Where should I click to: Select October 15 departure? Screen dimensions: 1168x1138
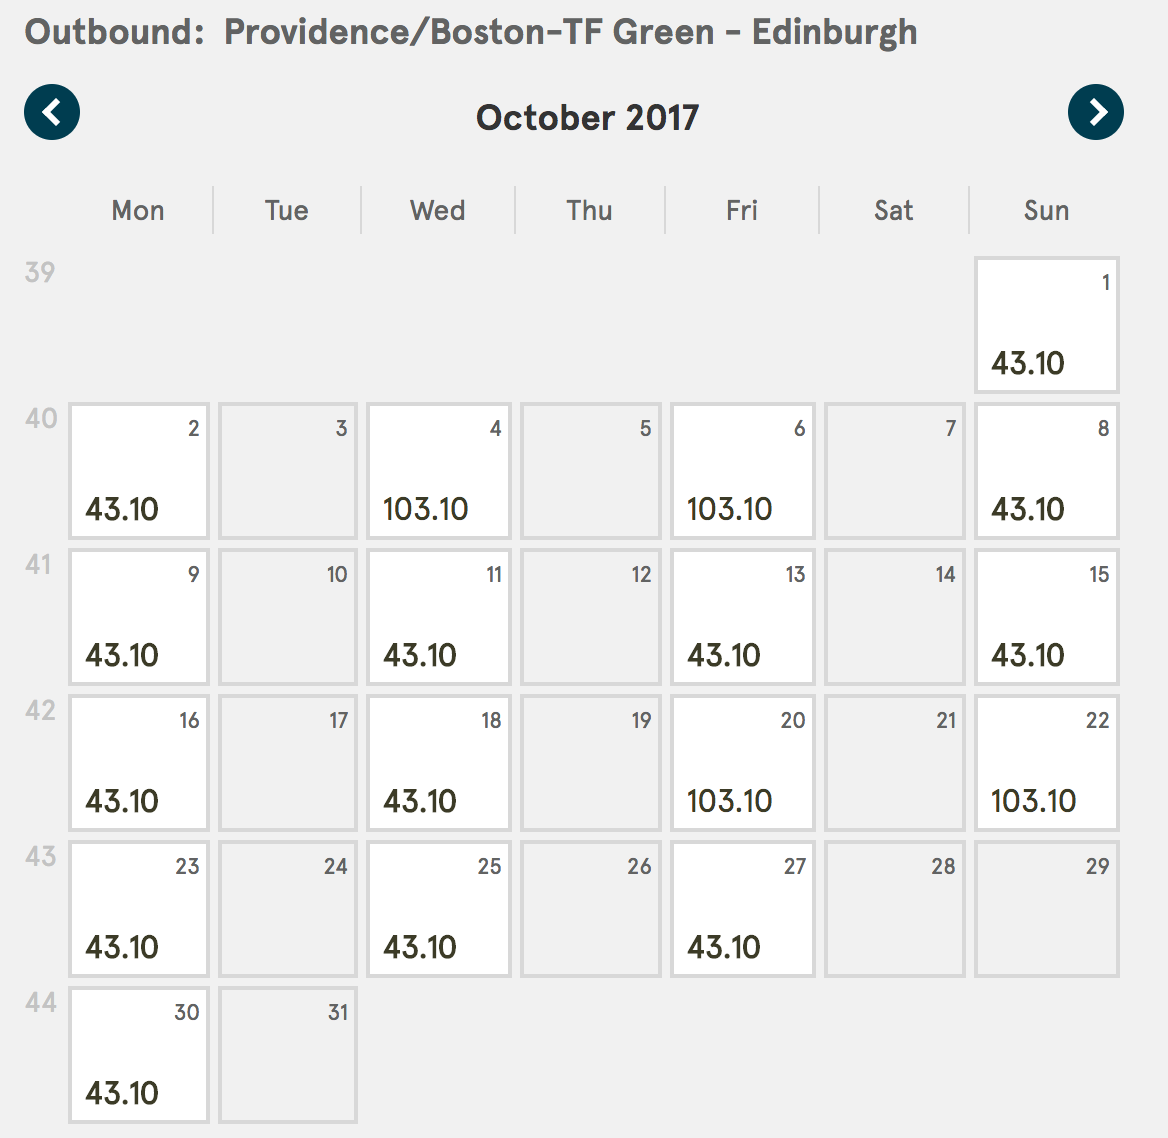pyautogui.click(x=1047, y=617)
